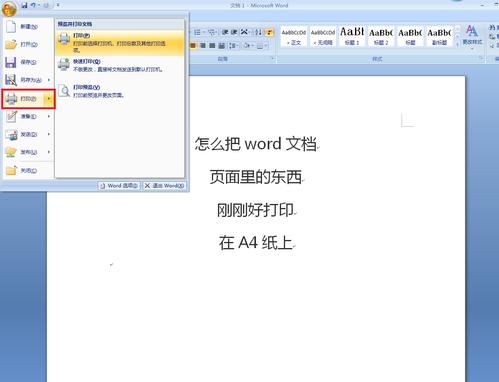Screen dimensions: 499x382
Task: Click the align right icon
Action: click(x=203, y=46)
